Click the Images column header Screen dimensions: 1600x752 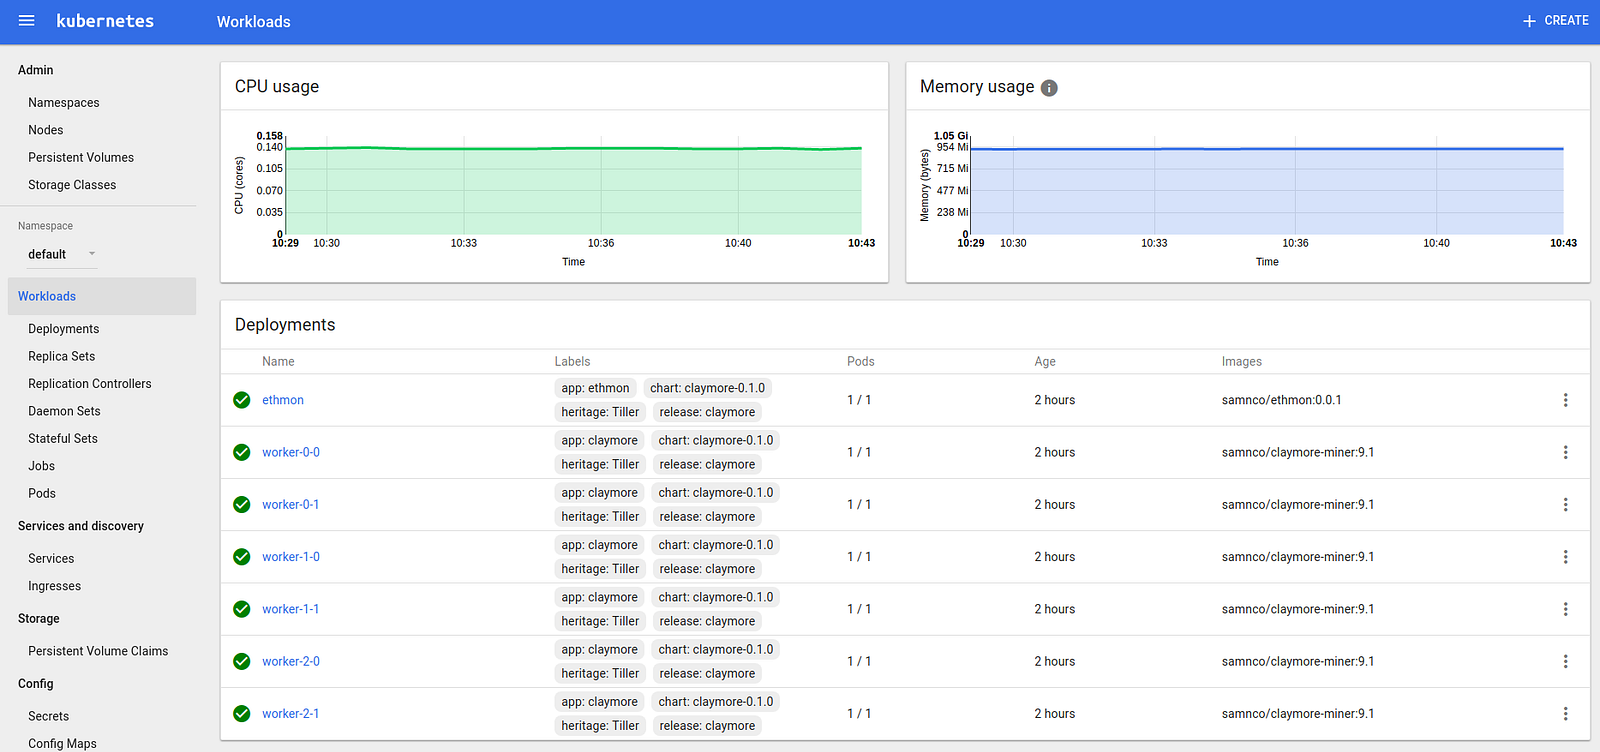(1242, 362)
